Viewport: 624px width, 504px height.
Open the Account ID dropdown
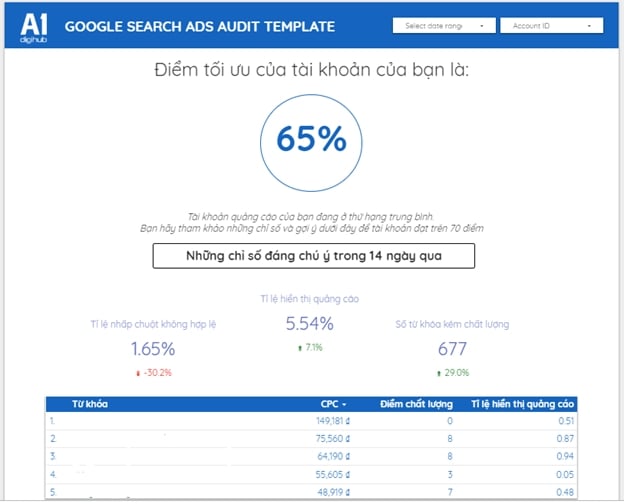pos(552,26)
